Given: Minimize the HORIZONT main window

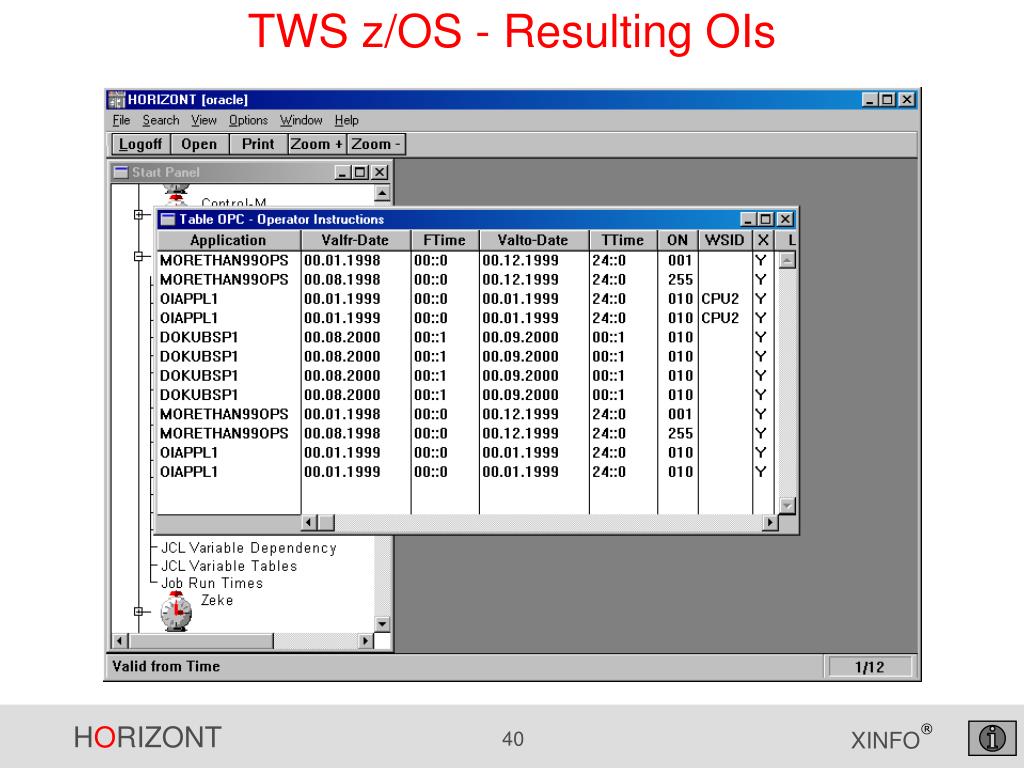Looking at the screenshot, I should 870,99.
